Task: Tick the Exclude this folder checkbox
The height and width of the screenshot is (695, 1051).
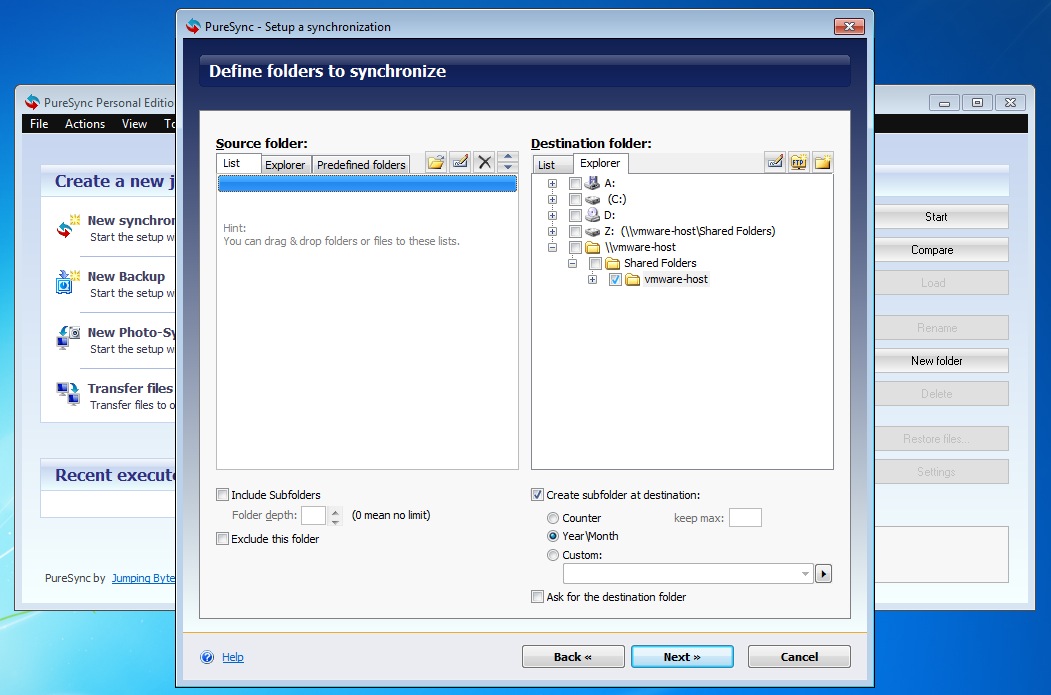Action: coord(223,539)
